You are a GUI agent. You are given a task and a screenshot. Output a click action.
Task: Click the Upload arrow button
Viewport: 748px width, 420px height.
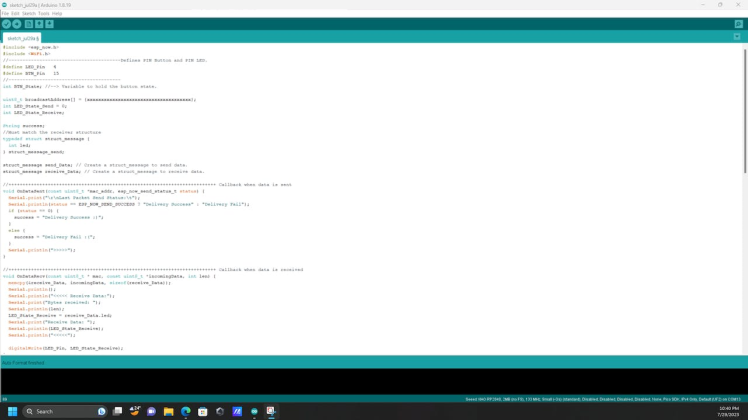click(x=17, y=24)
